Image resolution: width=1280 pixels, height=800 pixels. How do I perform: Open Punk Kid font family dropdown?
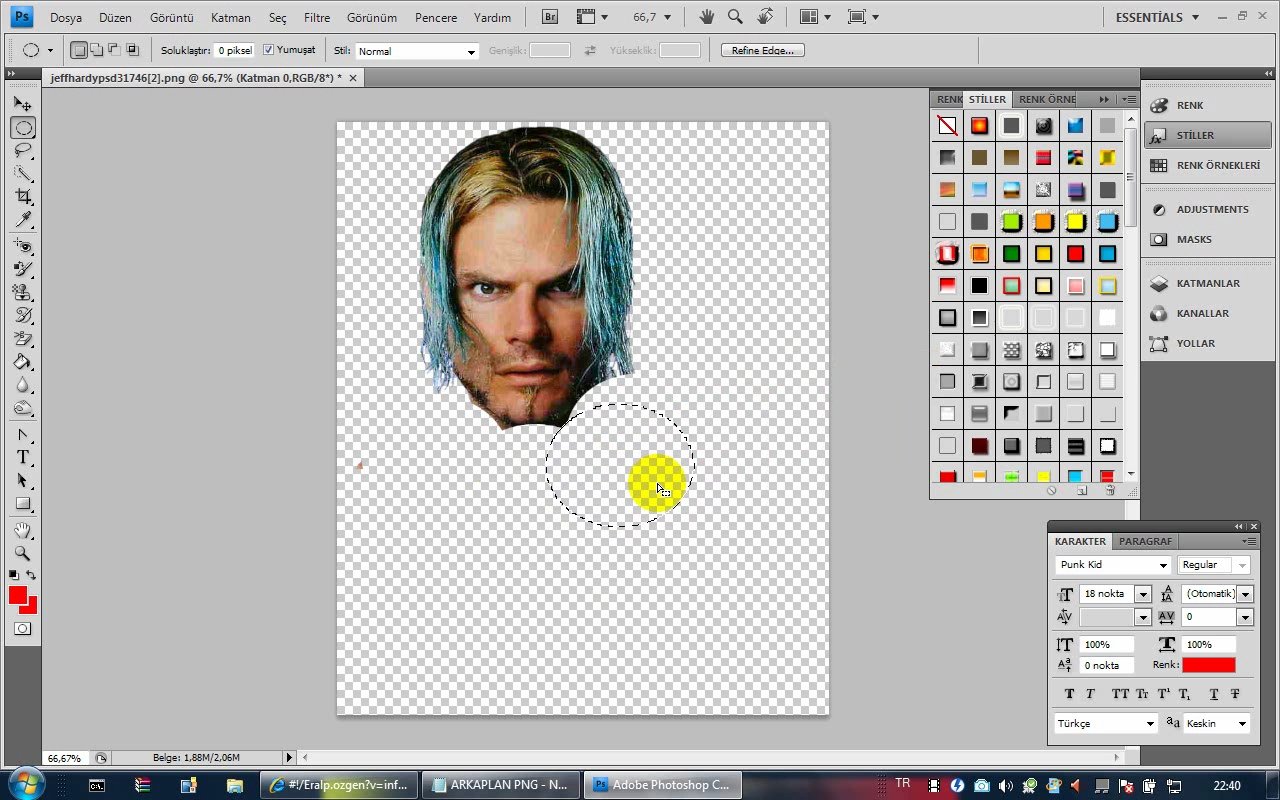point(1163,565)
